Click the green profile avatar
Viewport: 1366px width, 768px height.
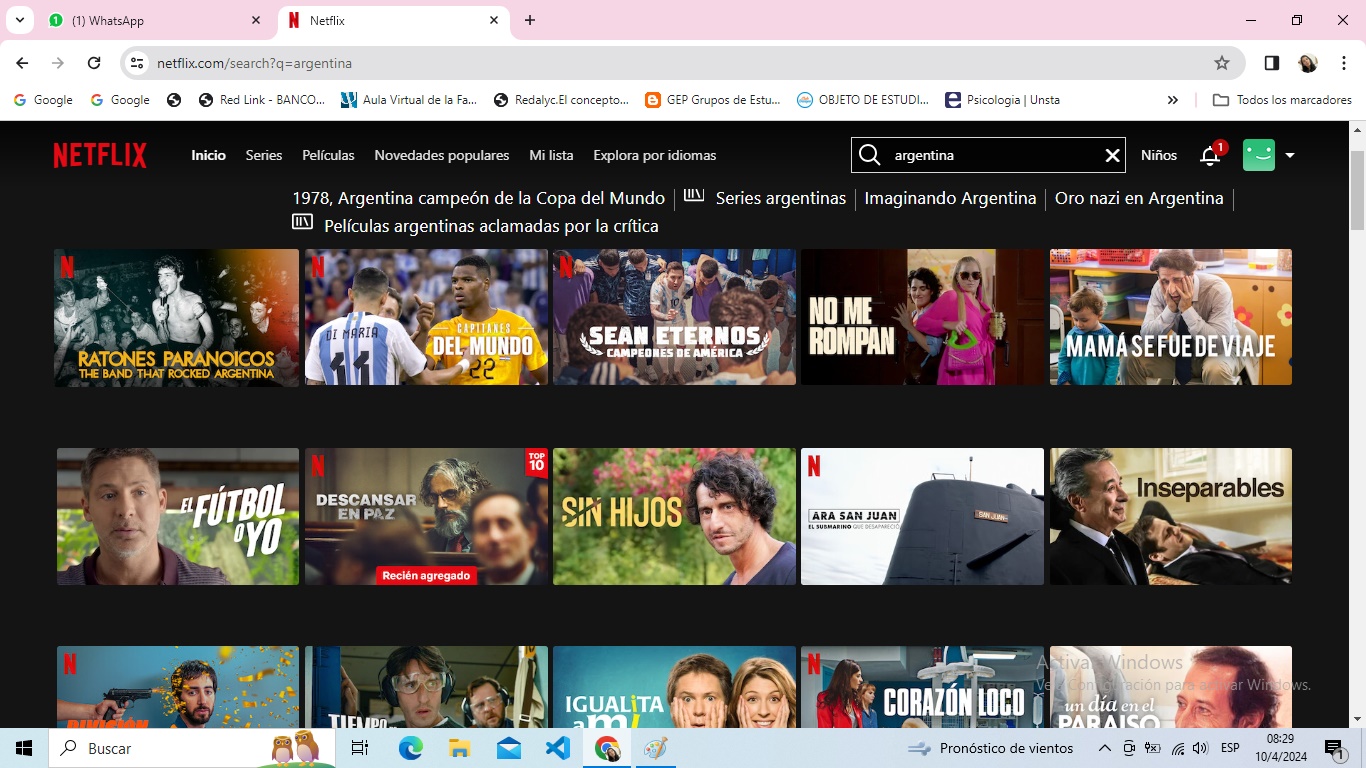coord(1259,155)
